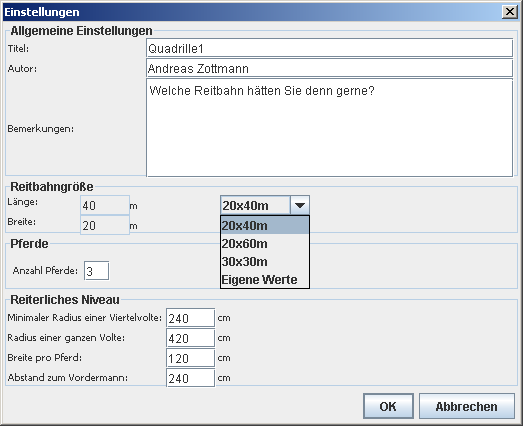Pick 30x30m arena size option
This screenshot has height=426, width=523.
point(265,262)
